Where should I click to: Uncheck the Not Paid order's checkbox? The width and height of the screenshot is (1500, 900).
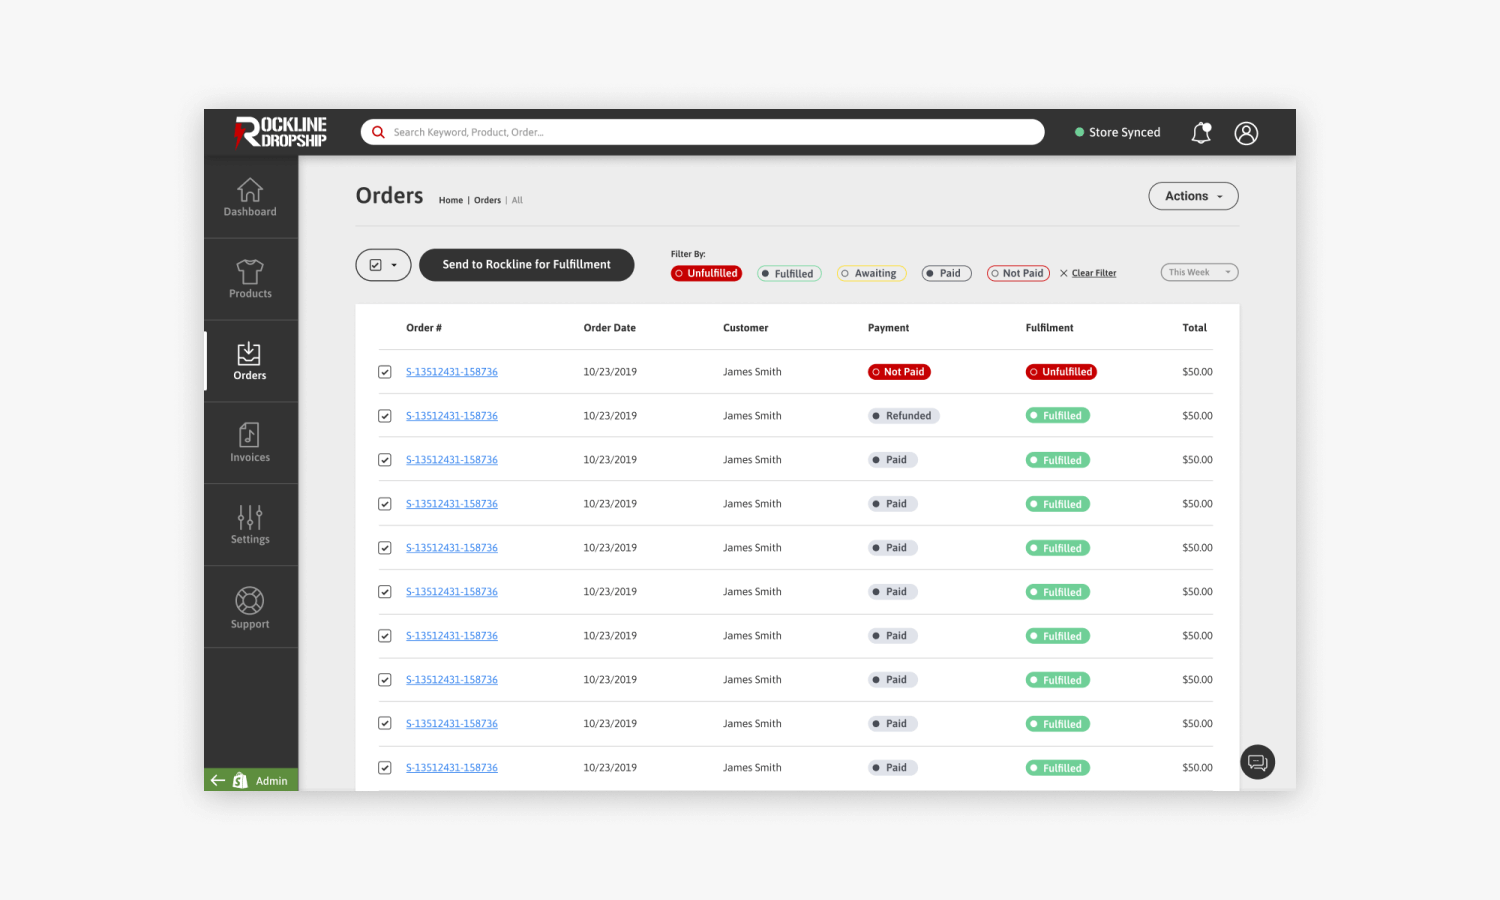pos(384,372)
